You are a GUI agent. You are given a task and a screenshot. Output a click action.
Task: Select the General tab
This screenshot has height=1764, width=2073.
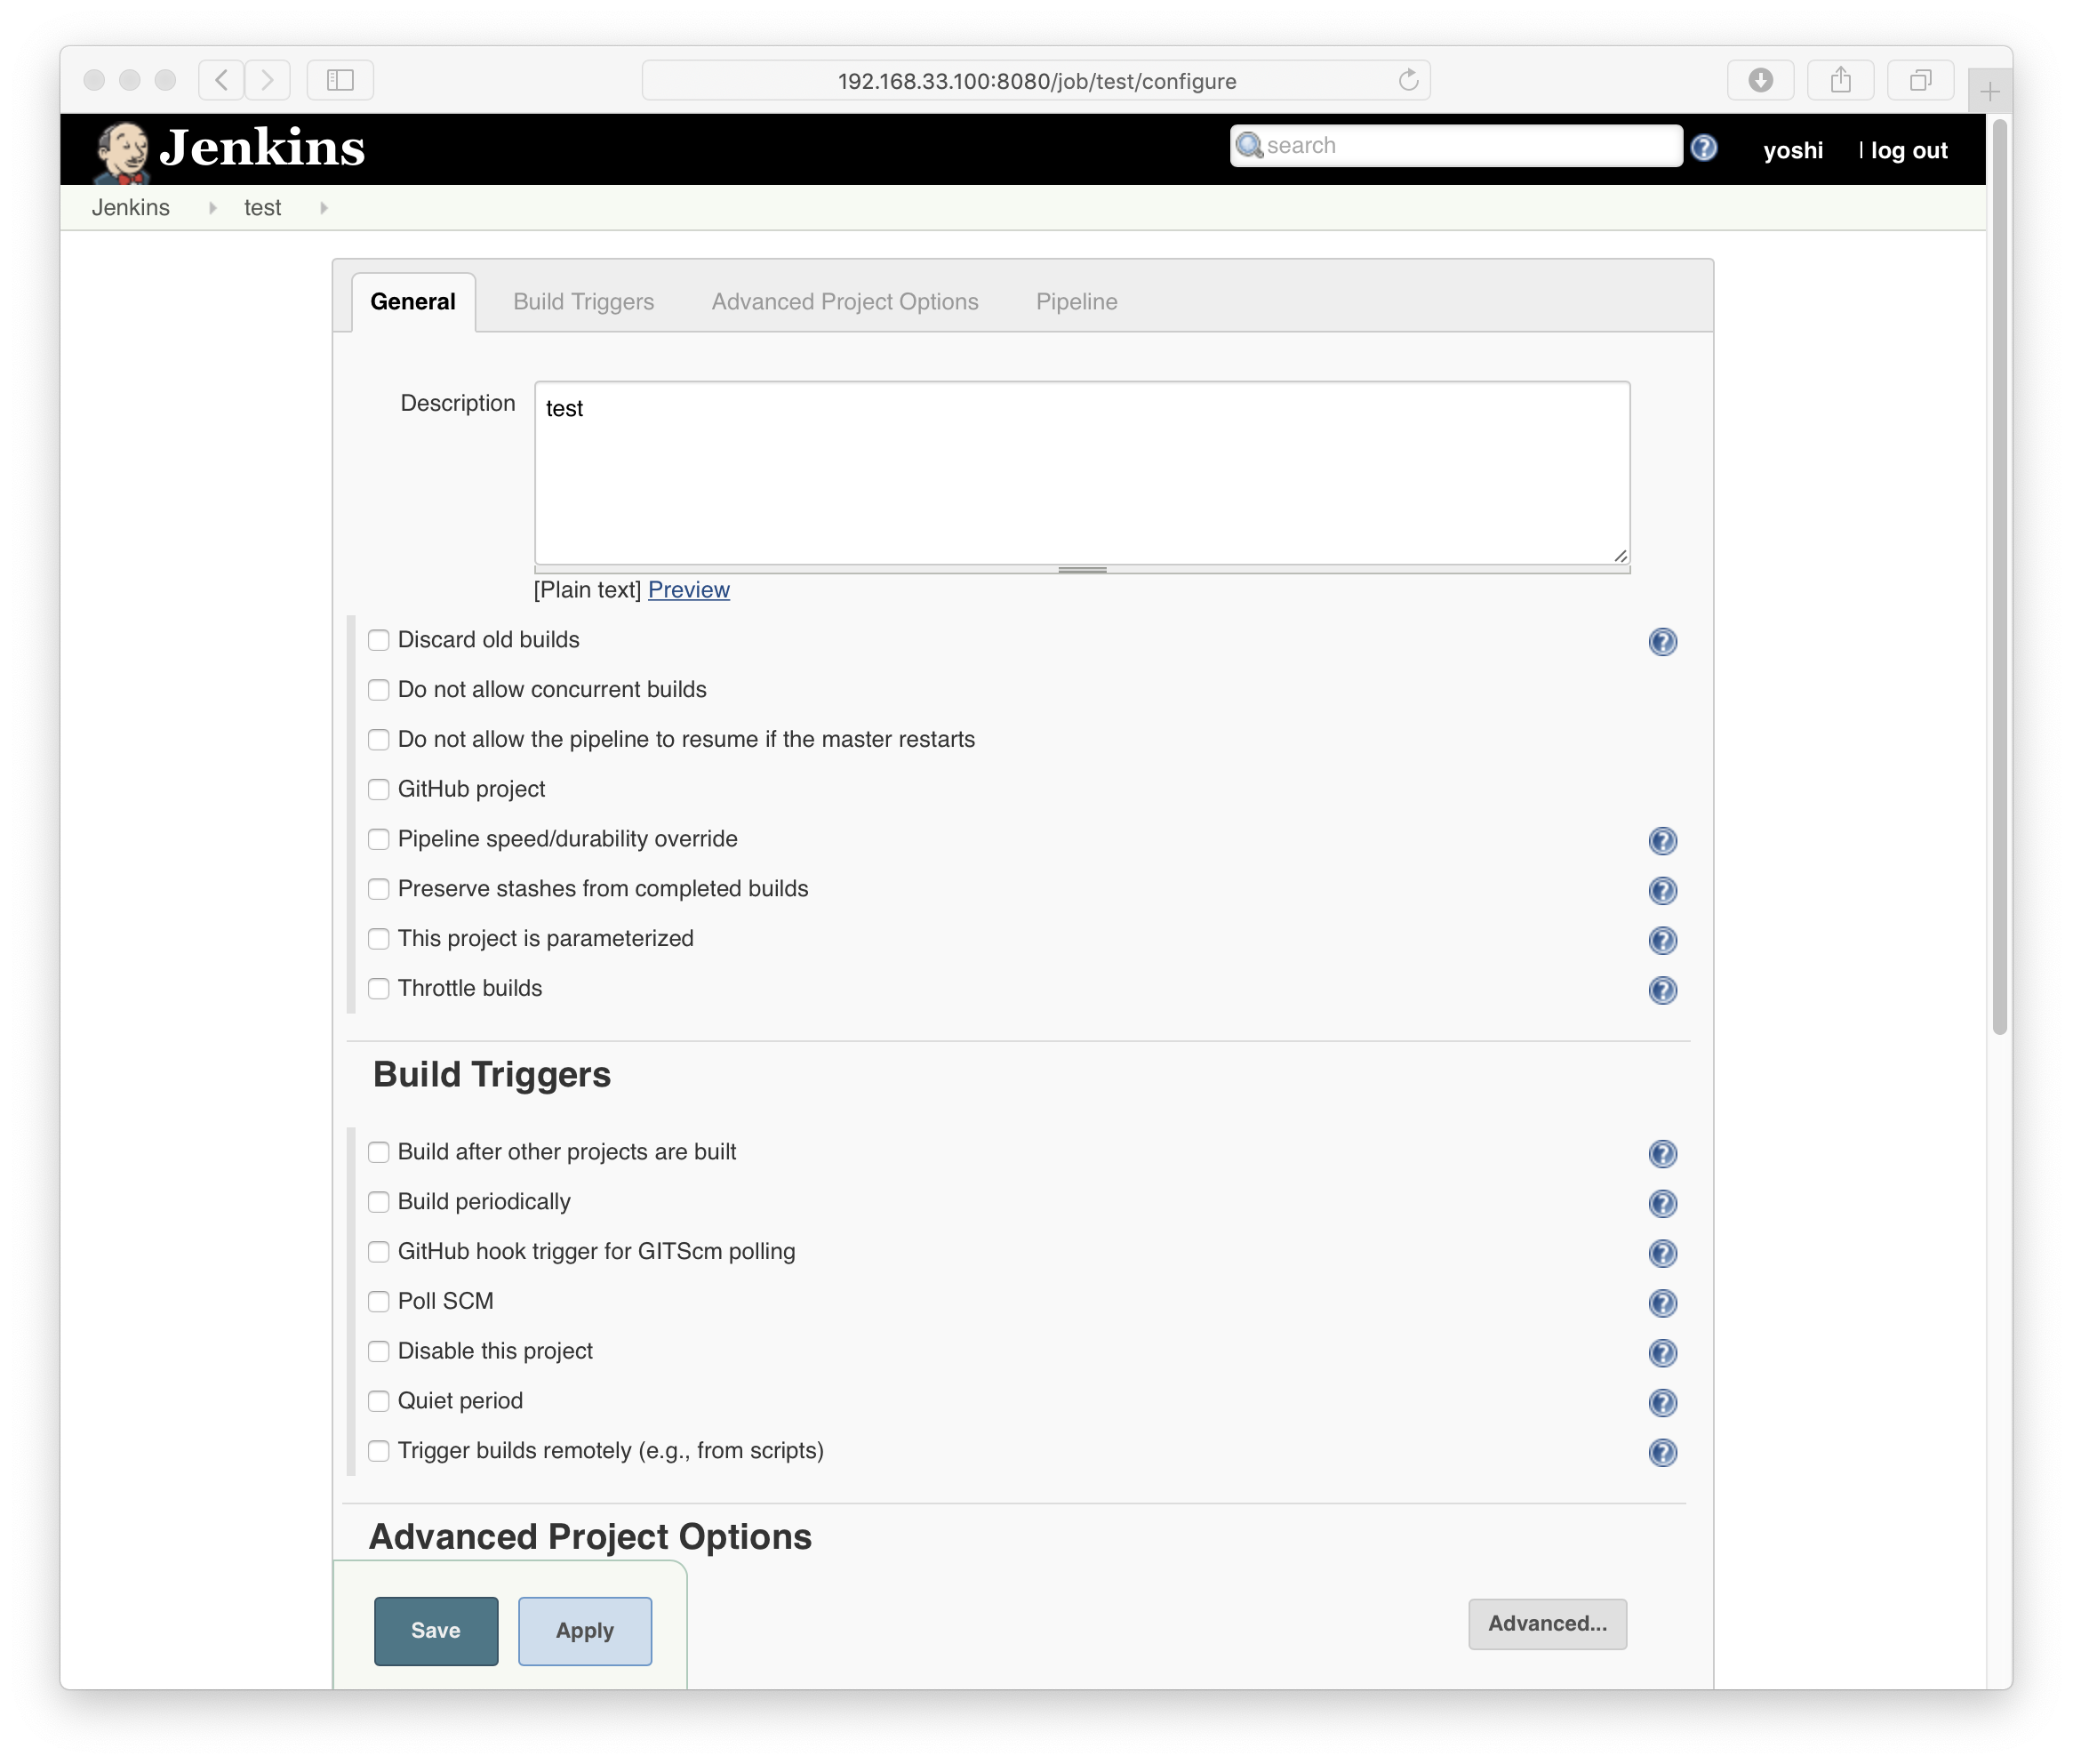coord(413,302)
